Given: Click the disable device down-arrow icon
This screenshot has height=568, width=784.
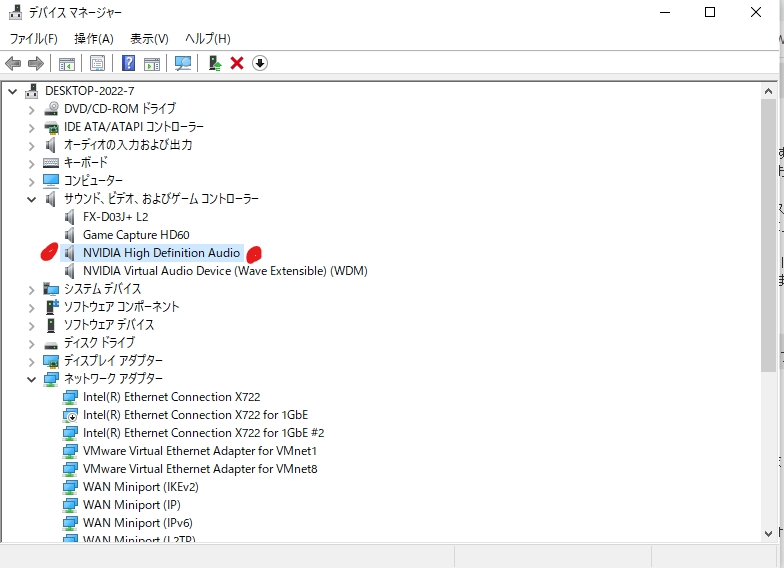Looking at the screenshot, I should pyautogui.click(x=260, y=63).
